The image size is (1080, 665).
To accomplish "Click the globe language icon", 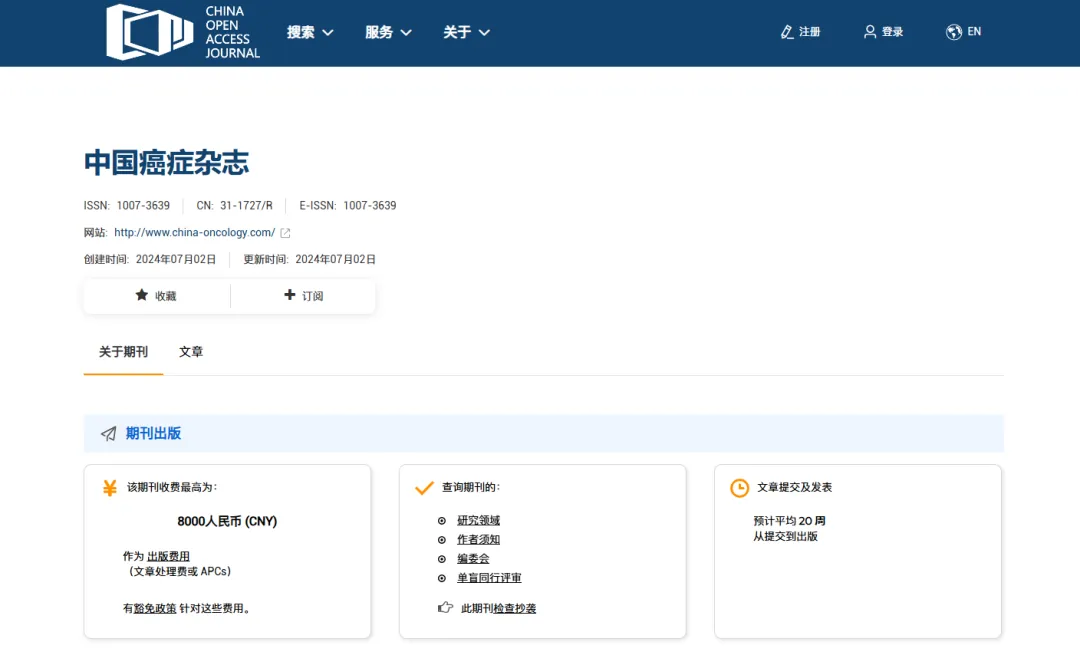I will tap(954, 32).
